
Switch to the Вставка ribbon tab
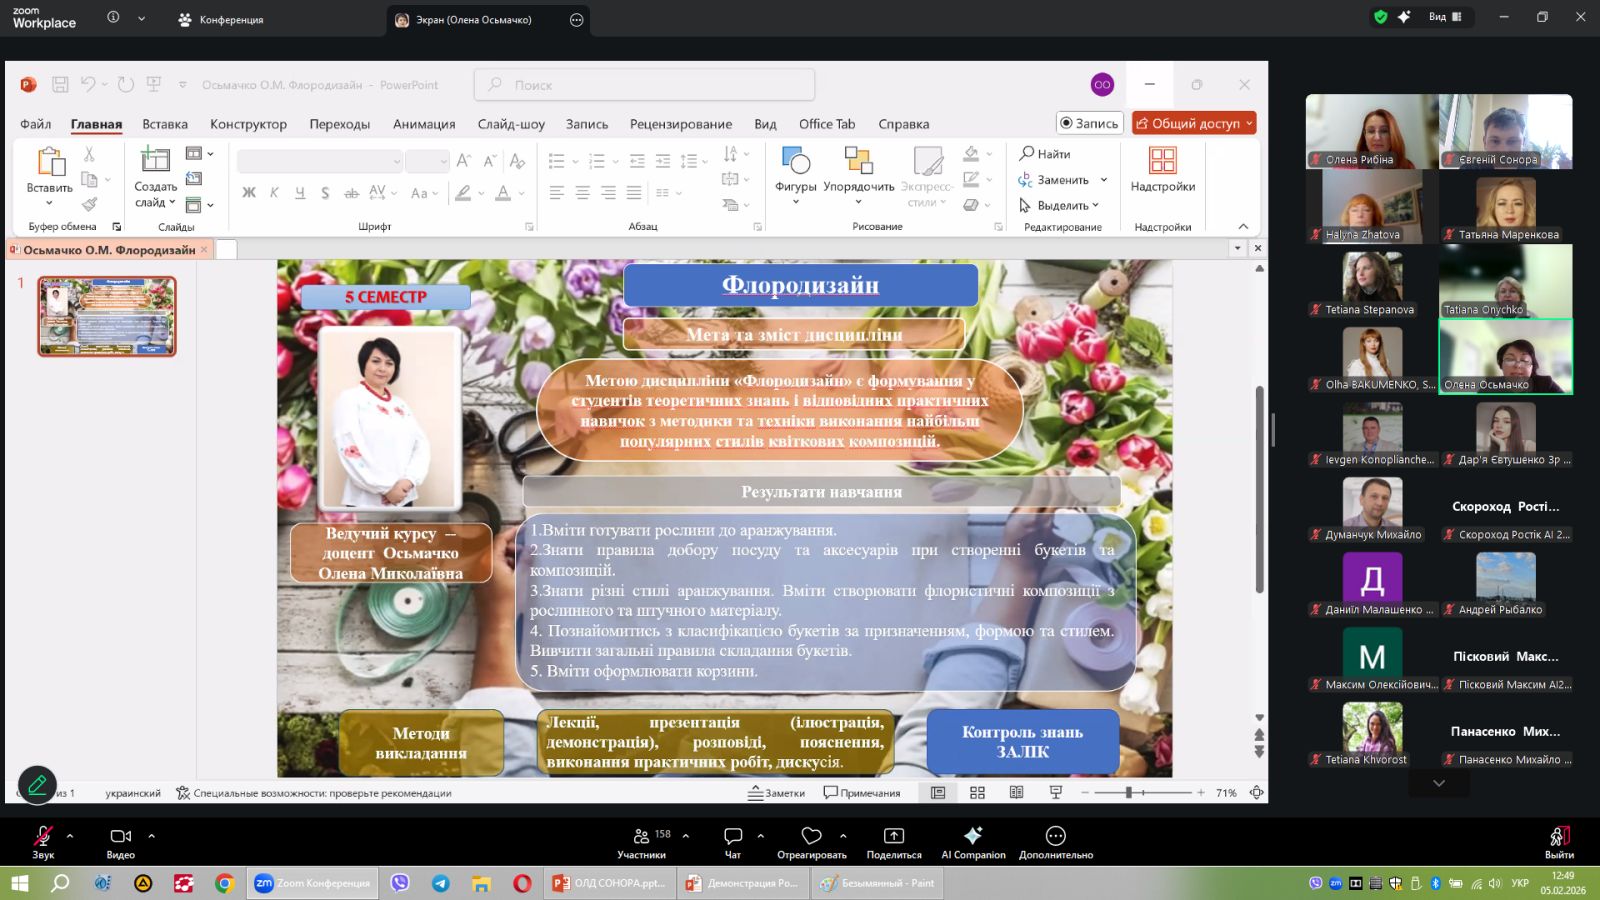[165, 124]
